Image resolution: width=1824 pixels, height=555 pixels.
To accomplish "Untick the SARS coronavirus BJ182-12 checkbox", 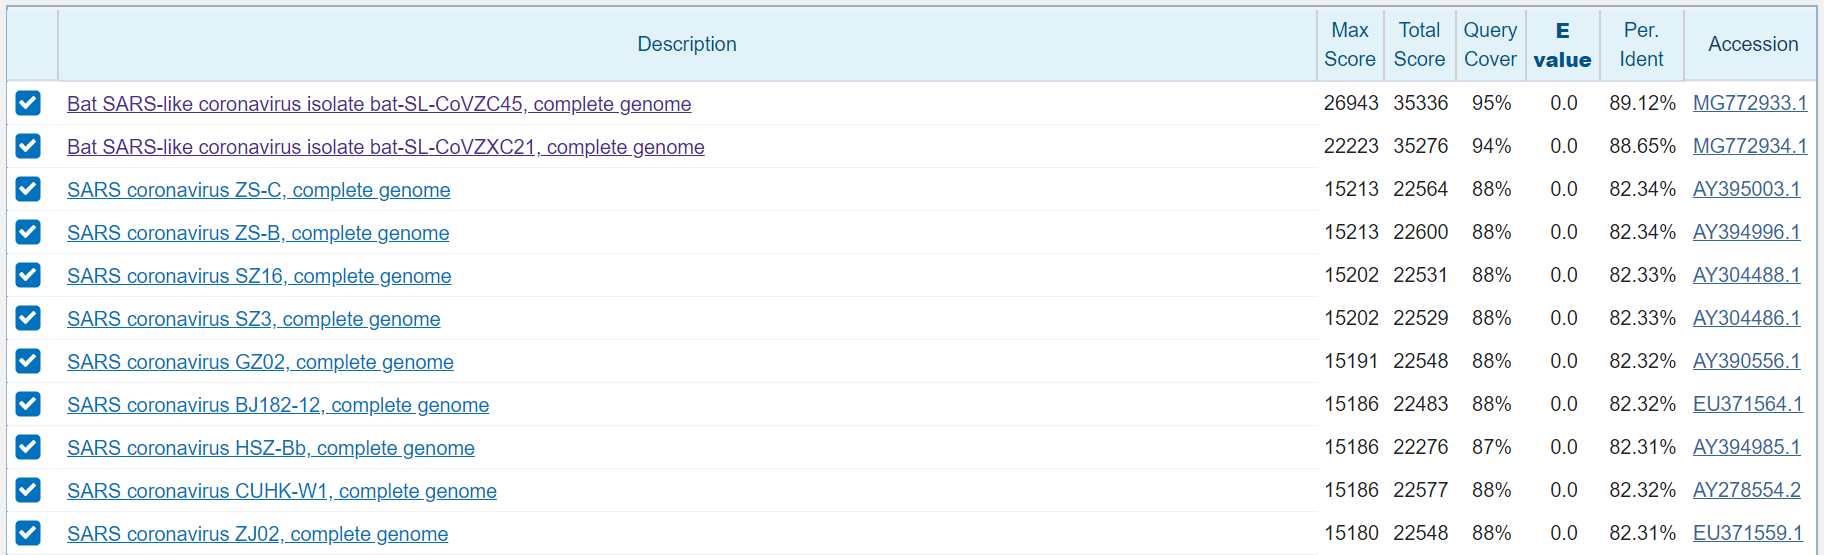I will tap(28, 404).
